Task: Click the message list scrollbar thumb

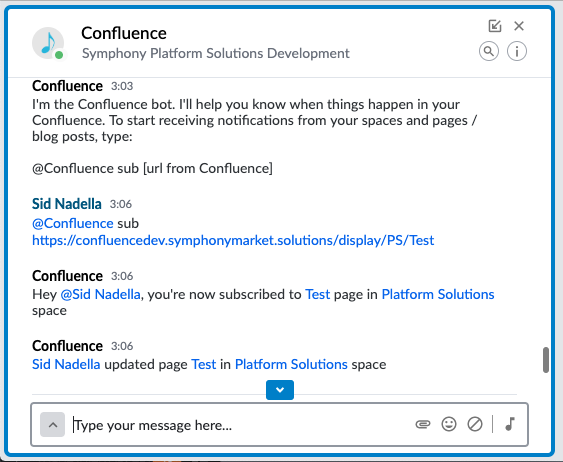Action: tap(546, 360)
